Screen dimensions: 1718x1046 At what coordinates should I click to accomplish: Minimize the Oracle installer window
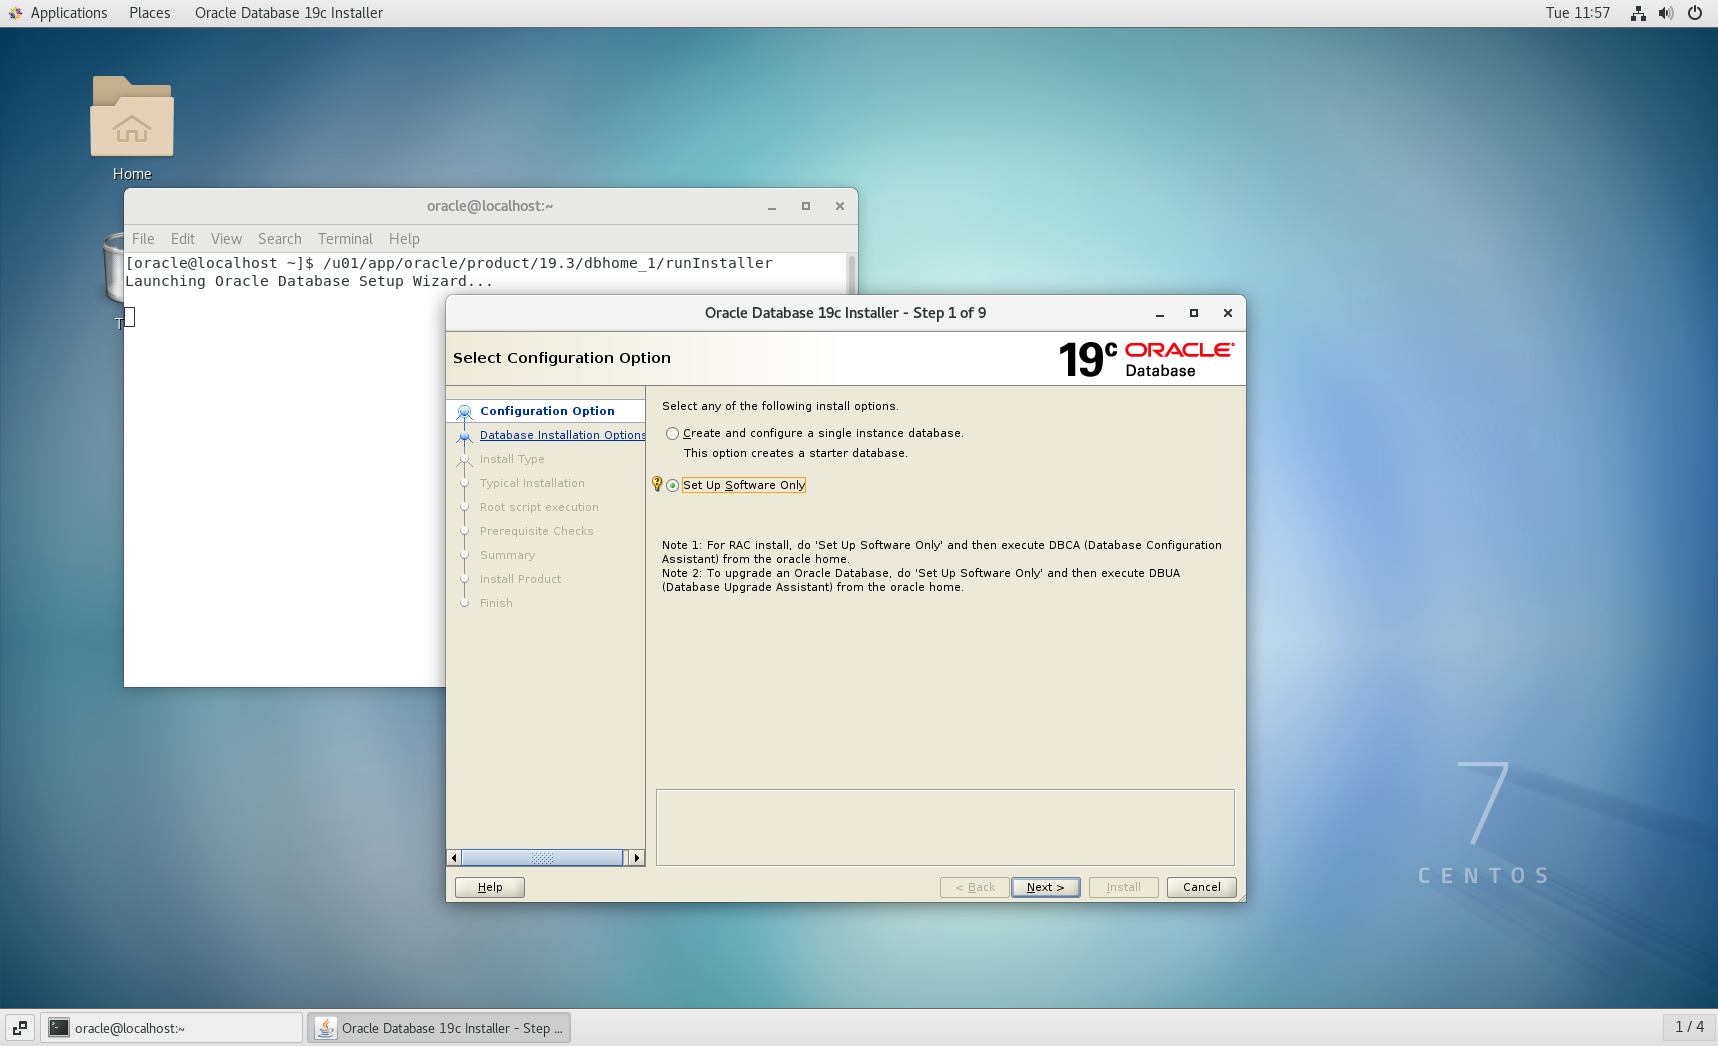(1160, 313)
